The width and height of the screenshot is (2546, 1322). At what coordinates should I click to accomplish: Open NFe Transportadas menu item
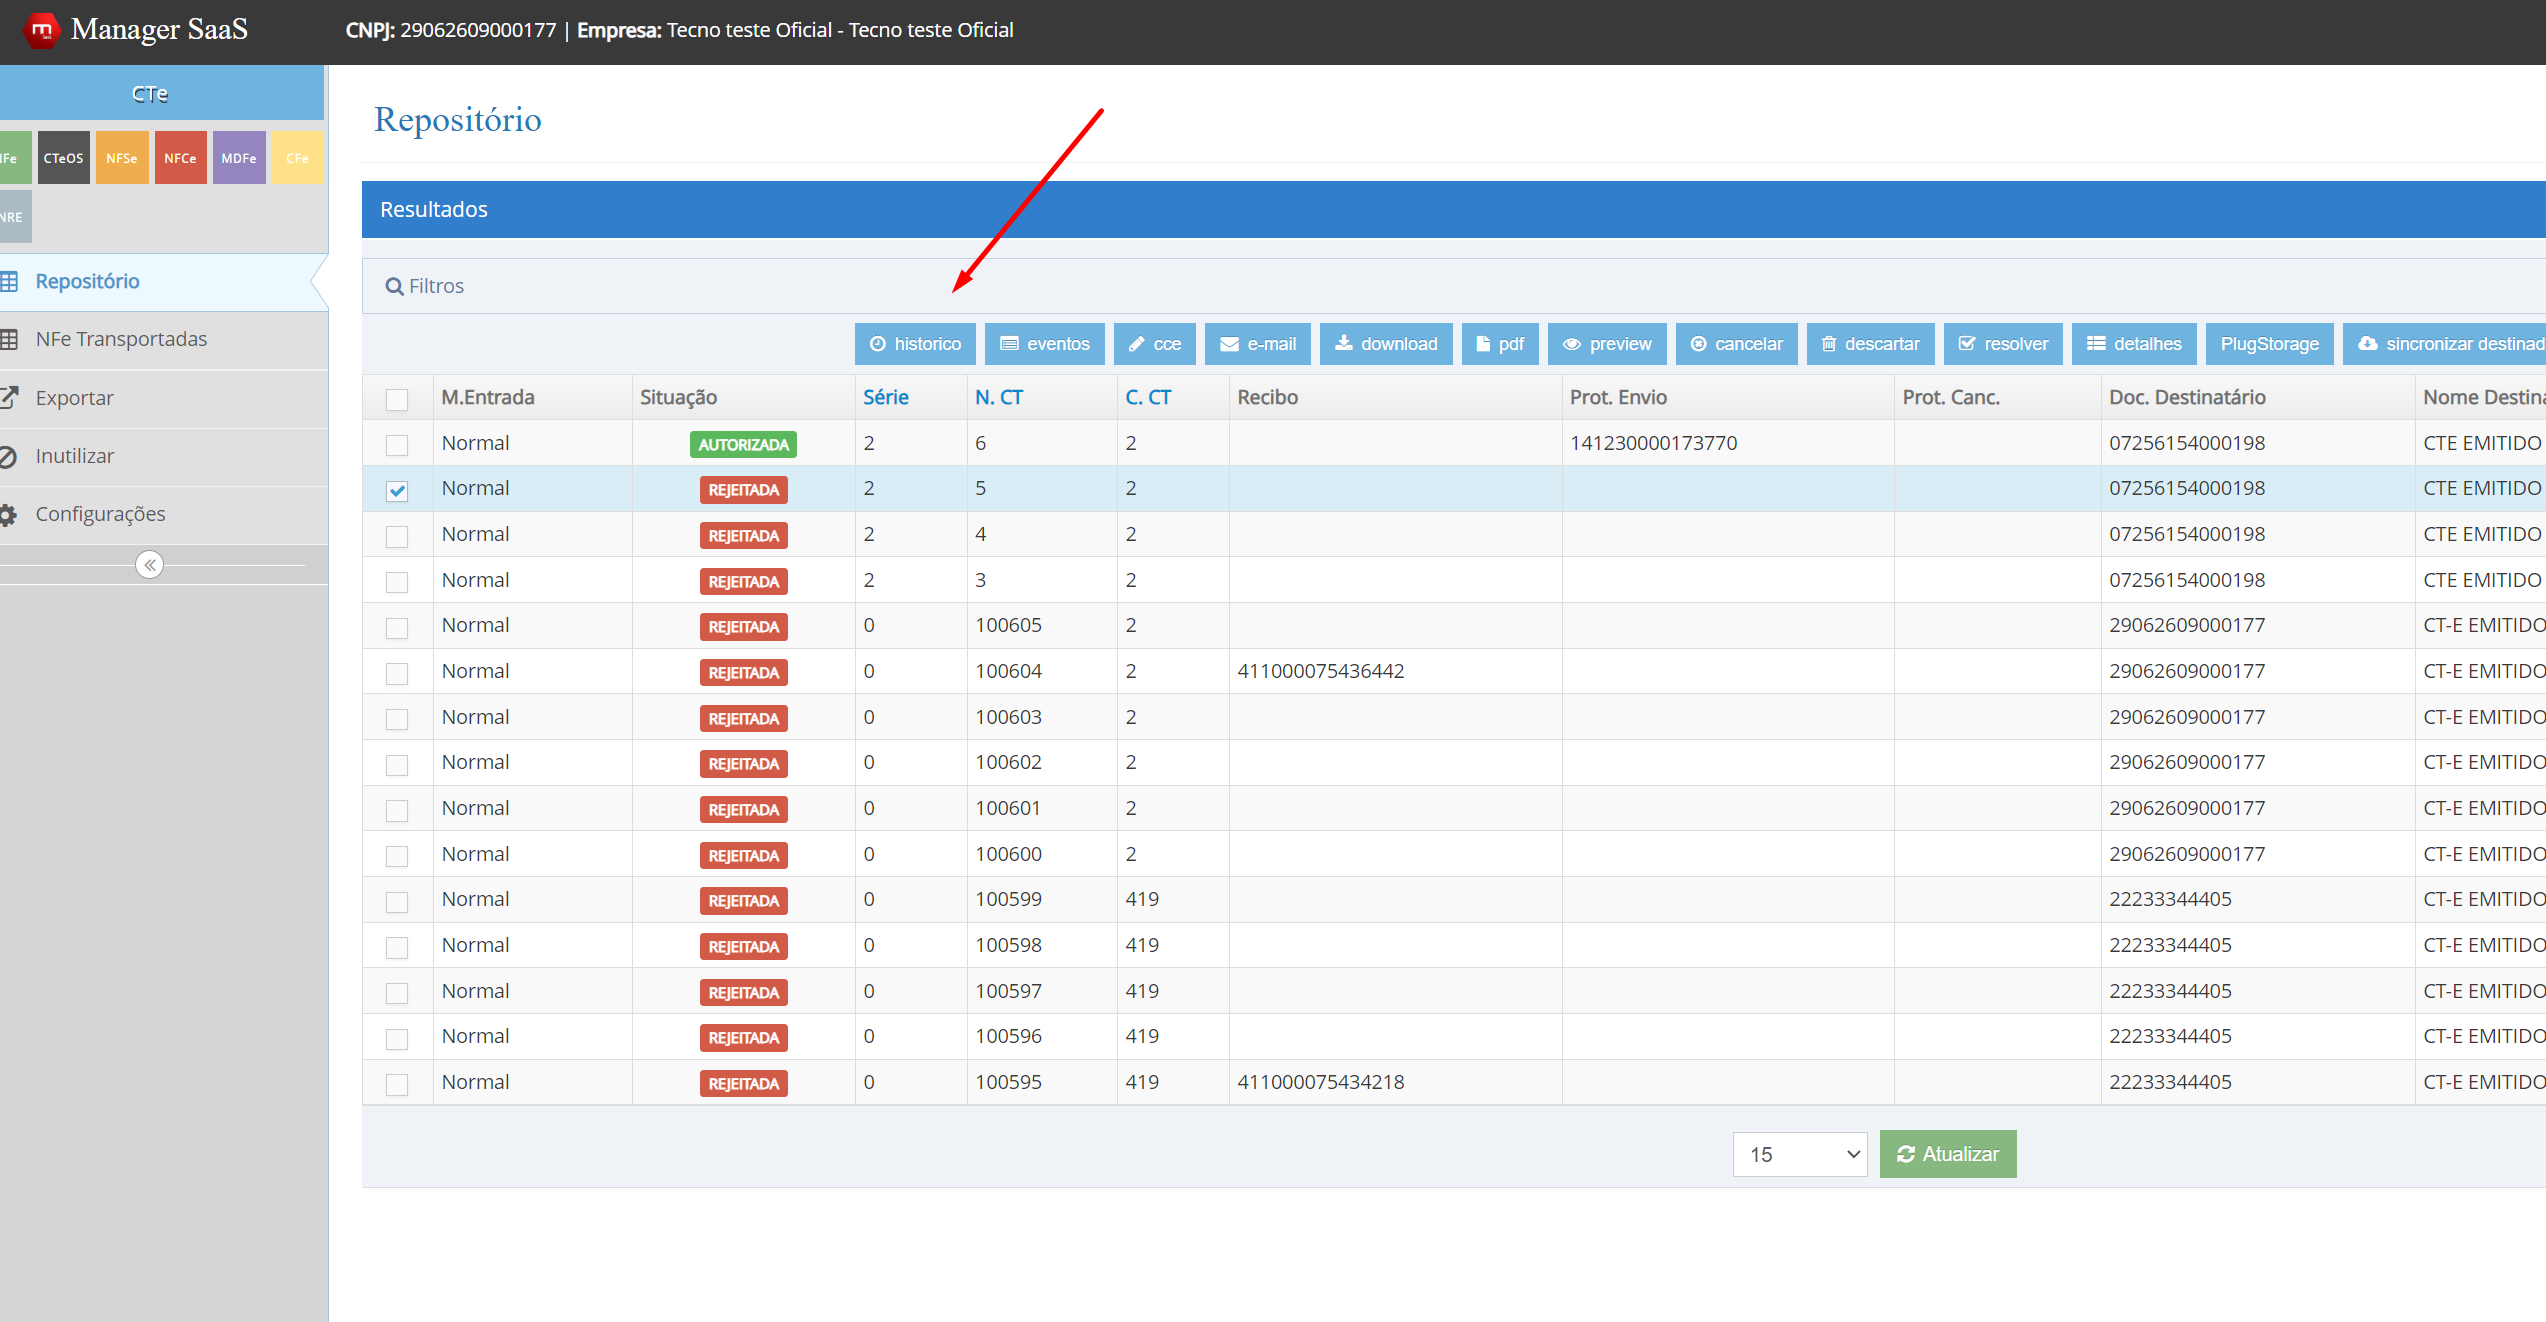click(x=121, y=339)
